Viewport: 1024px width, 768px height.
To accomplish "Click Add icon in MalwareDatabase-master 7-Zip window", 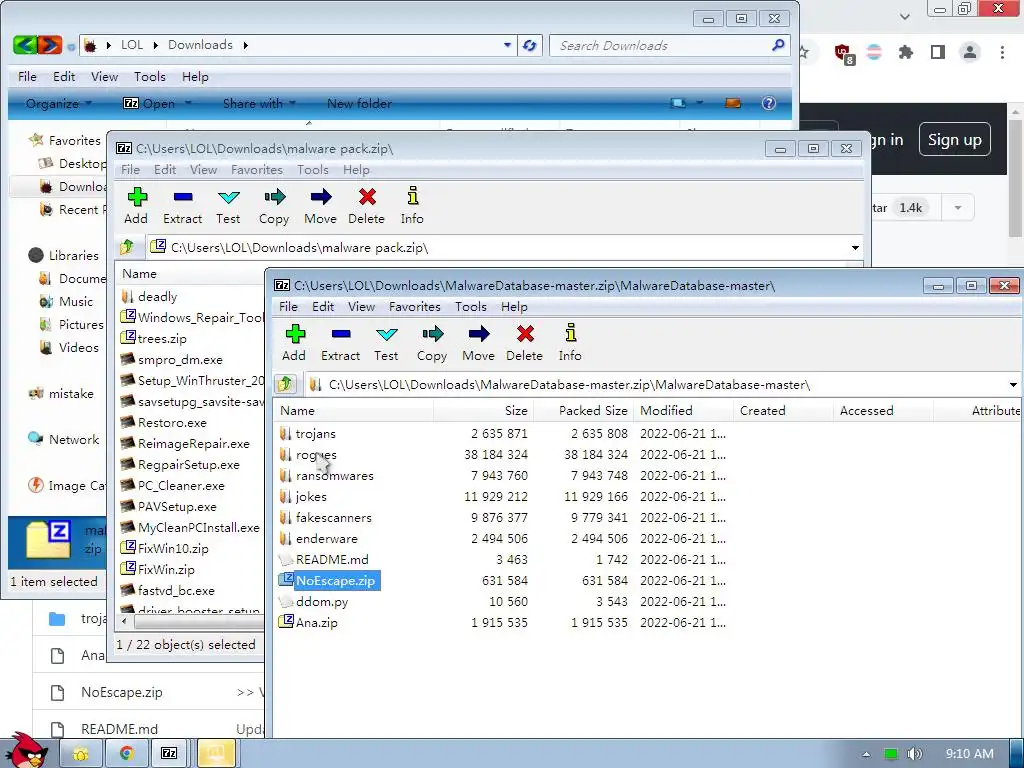I will [295, 334].
